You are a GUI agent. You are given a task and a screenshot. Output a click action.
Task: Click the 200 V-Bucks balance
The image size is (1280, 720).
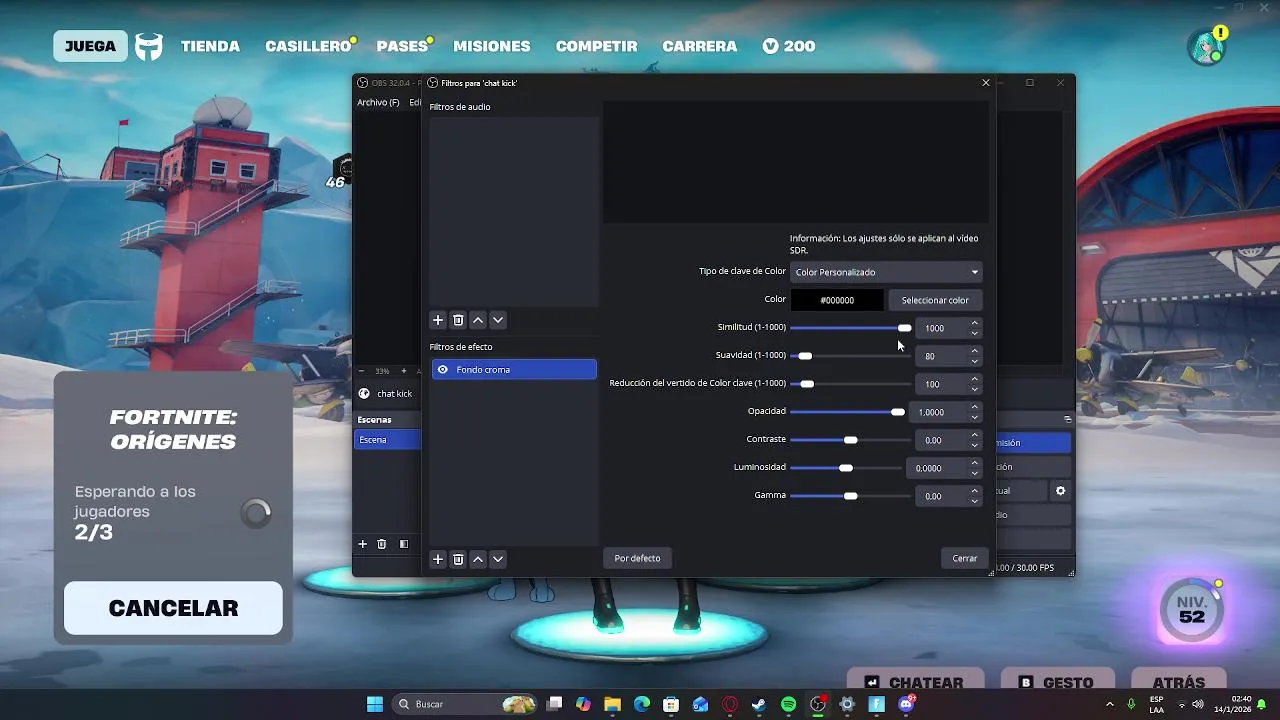click(788, 46)
